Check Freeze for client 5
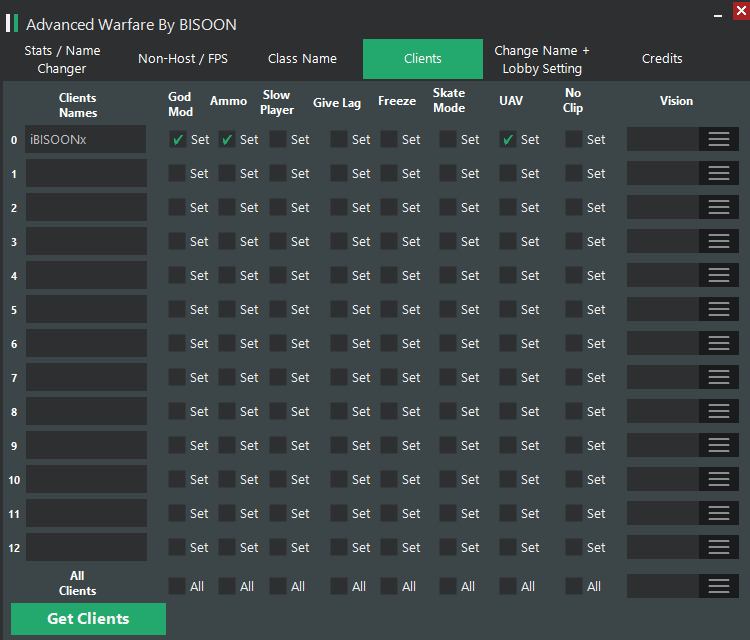This screenshot has width=750, height=640. click(389, 309)
